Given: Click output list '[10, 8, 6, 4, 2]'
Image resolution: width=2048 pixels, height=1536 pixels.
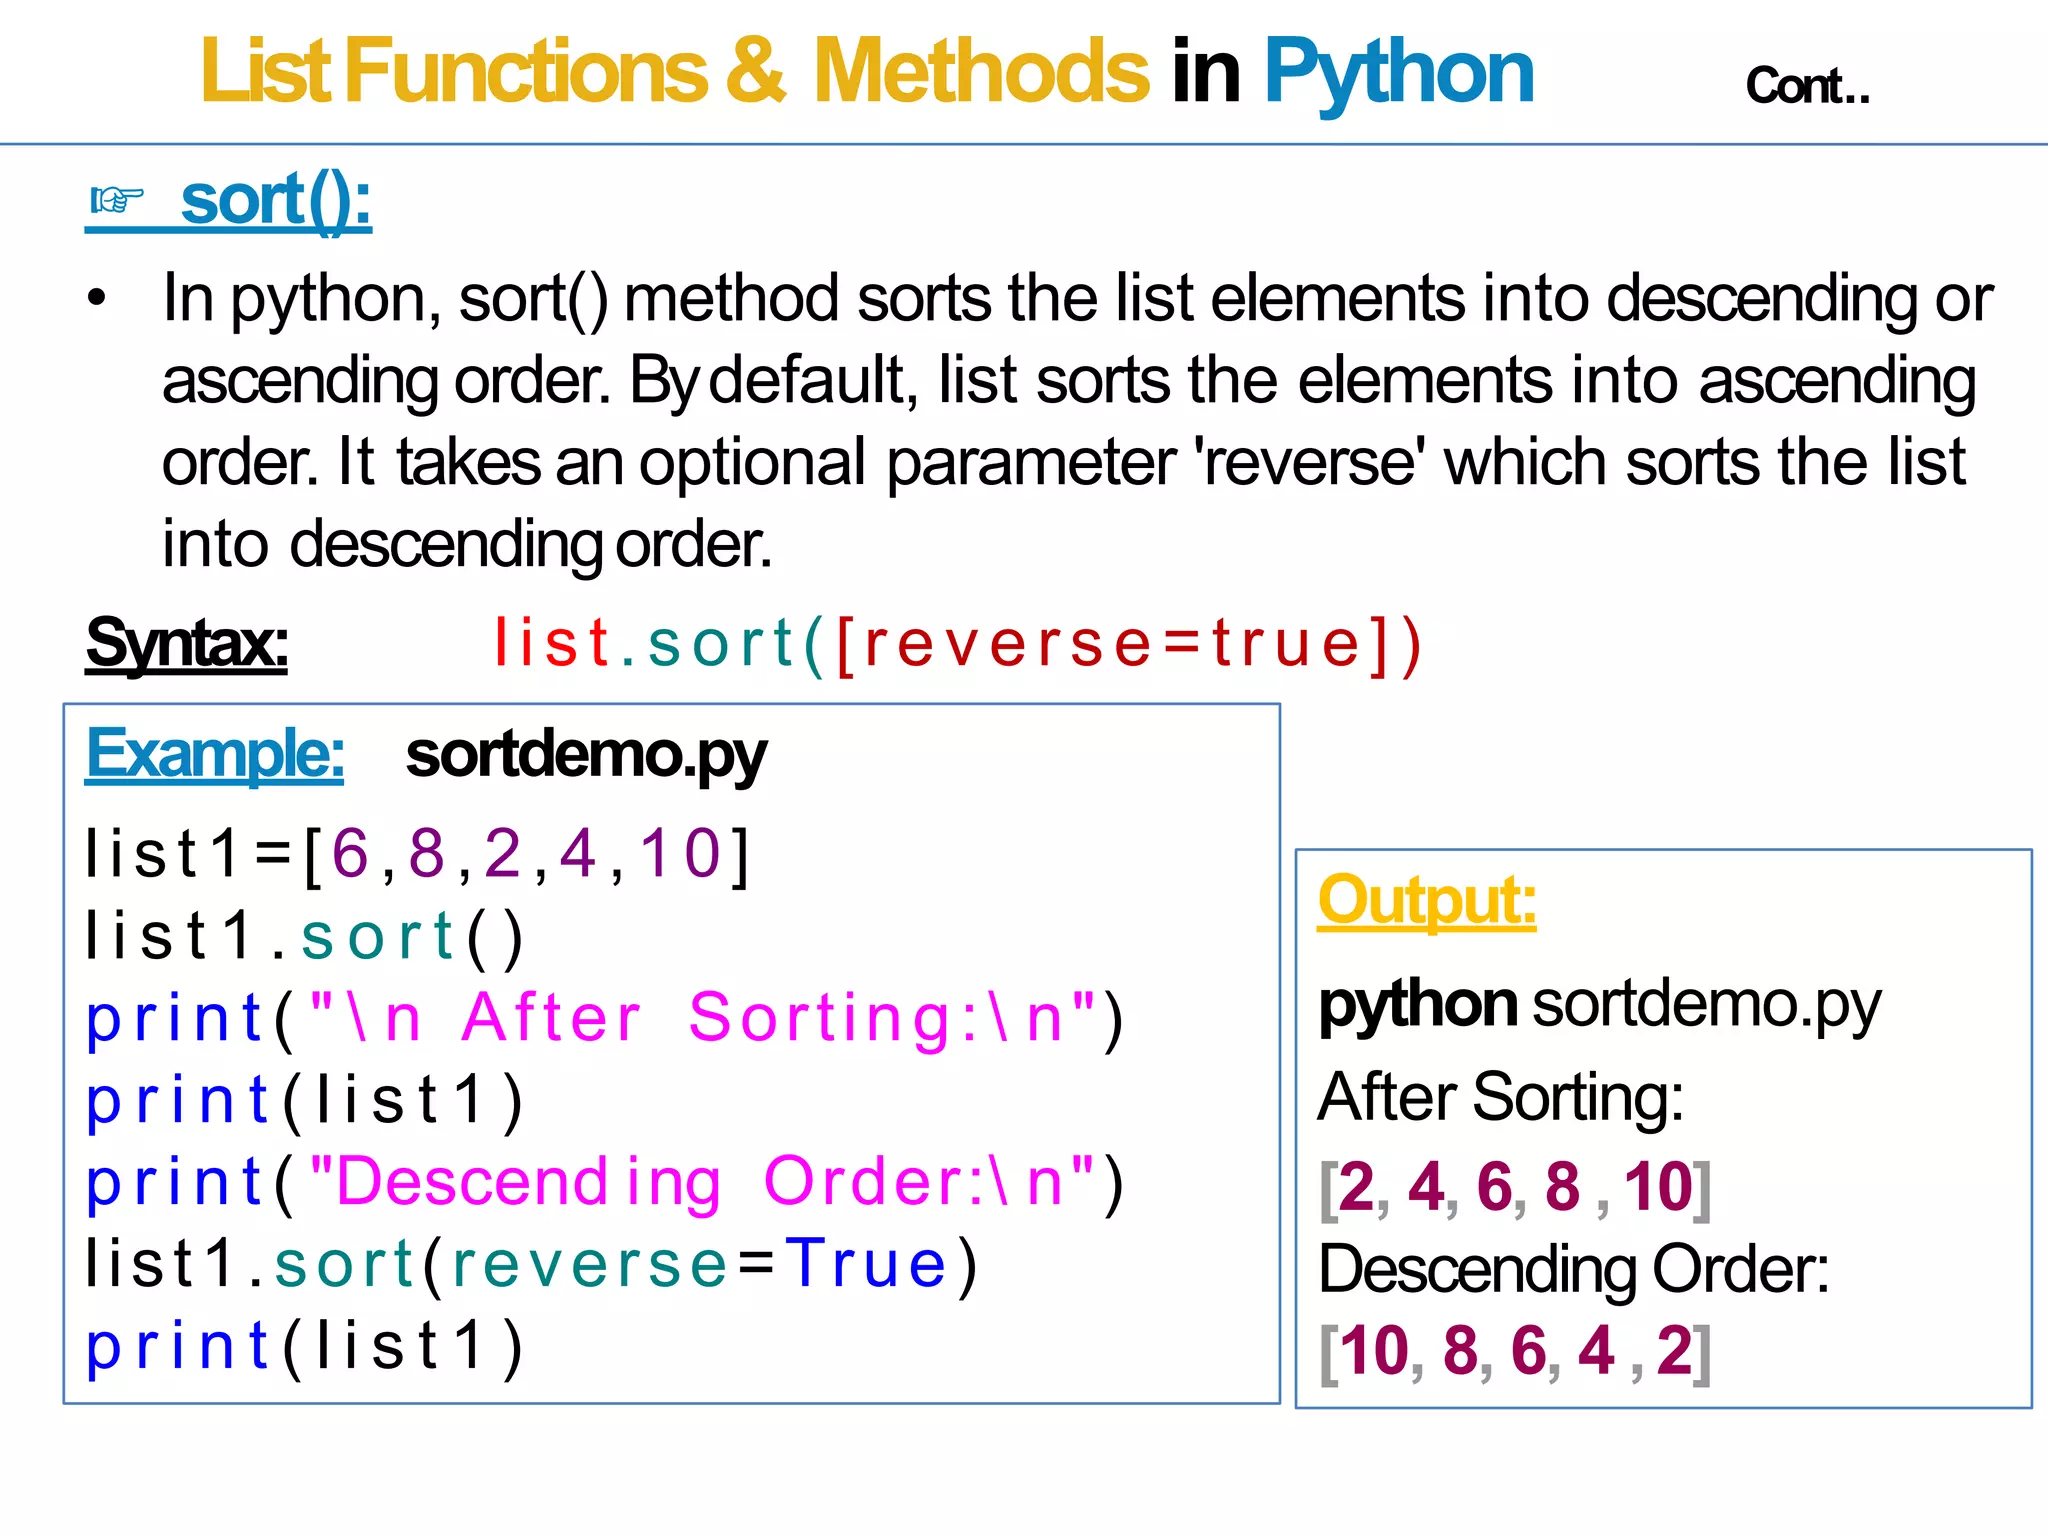Looking at the screenshot, I should pos(1515,1352).
